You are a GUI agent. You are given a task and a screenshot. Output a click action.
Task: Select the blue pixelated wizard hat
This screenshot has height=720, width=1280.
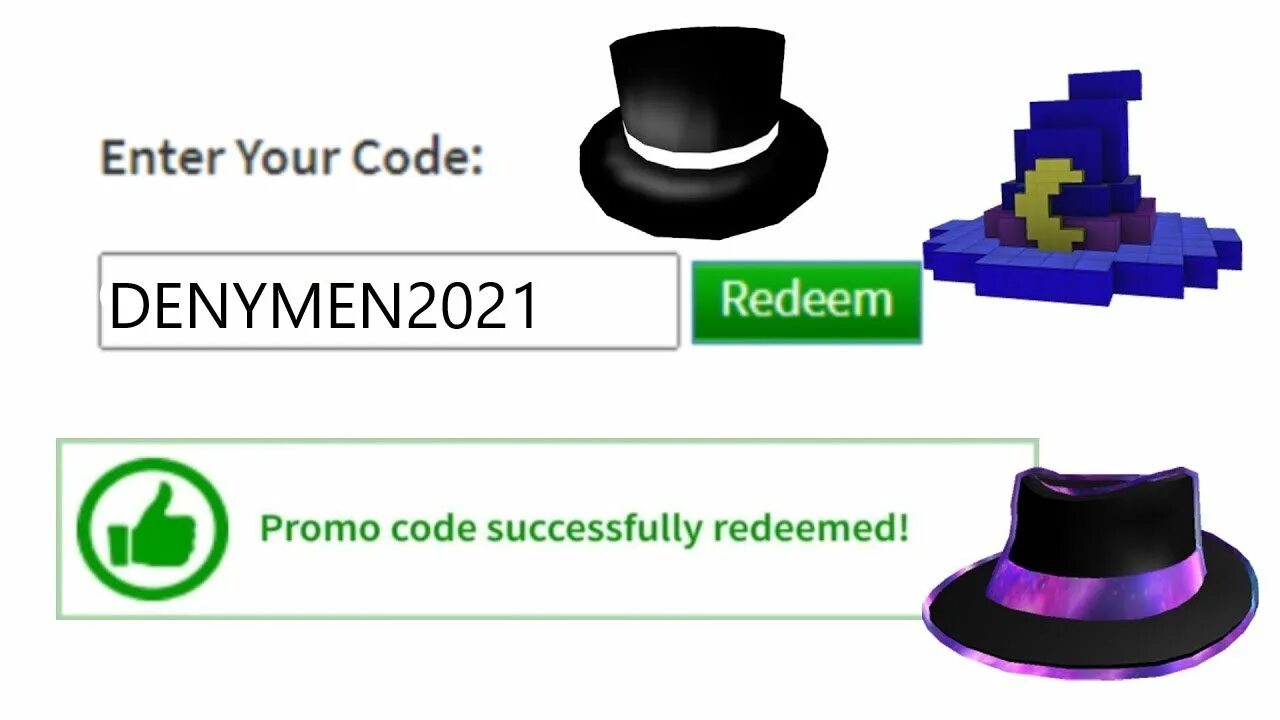[x=1082, y=190]
